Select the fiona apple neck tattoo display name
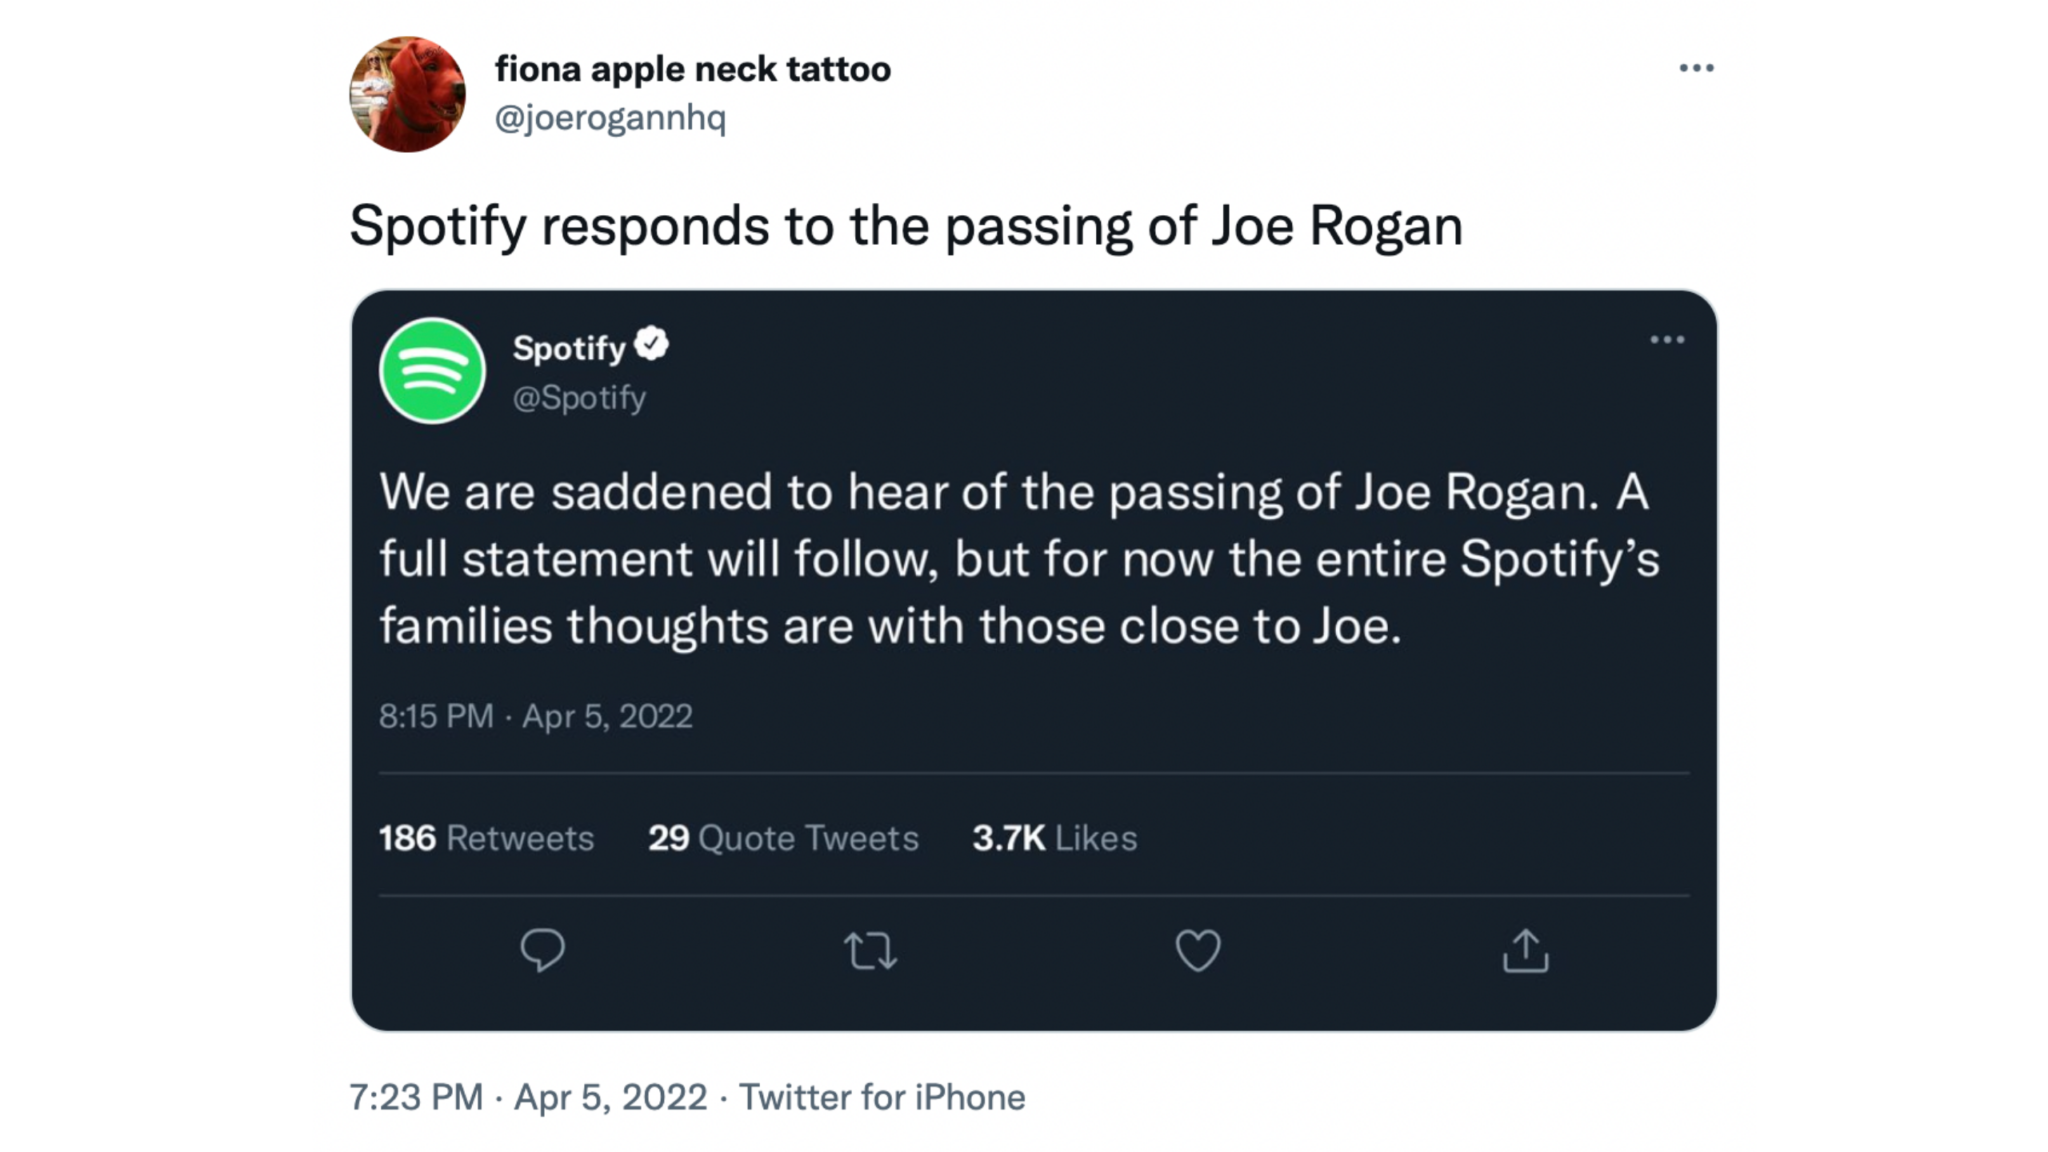 692,68
